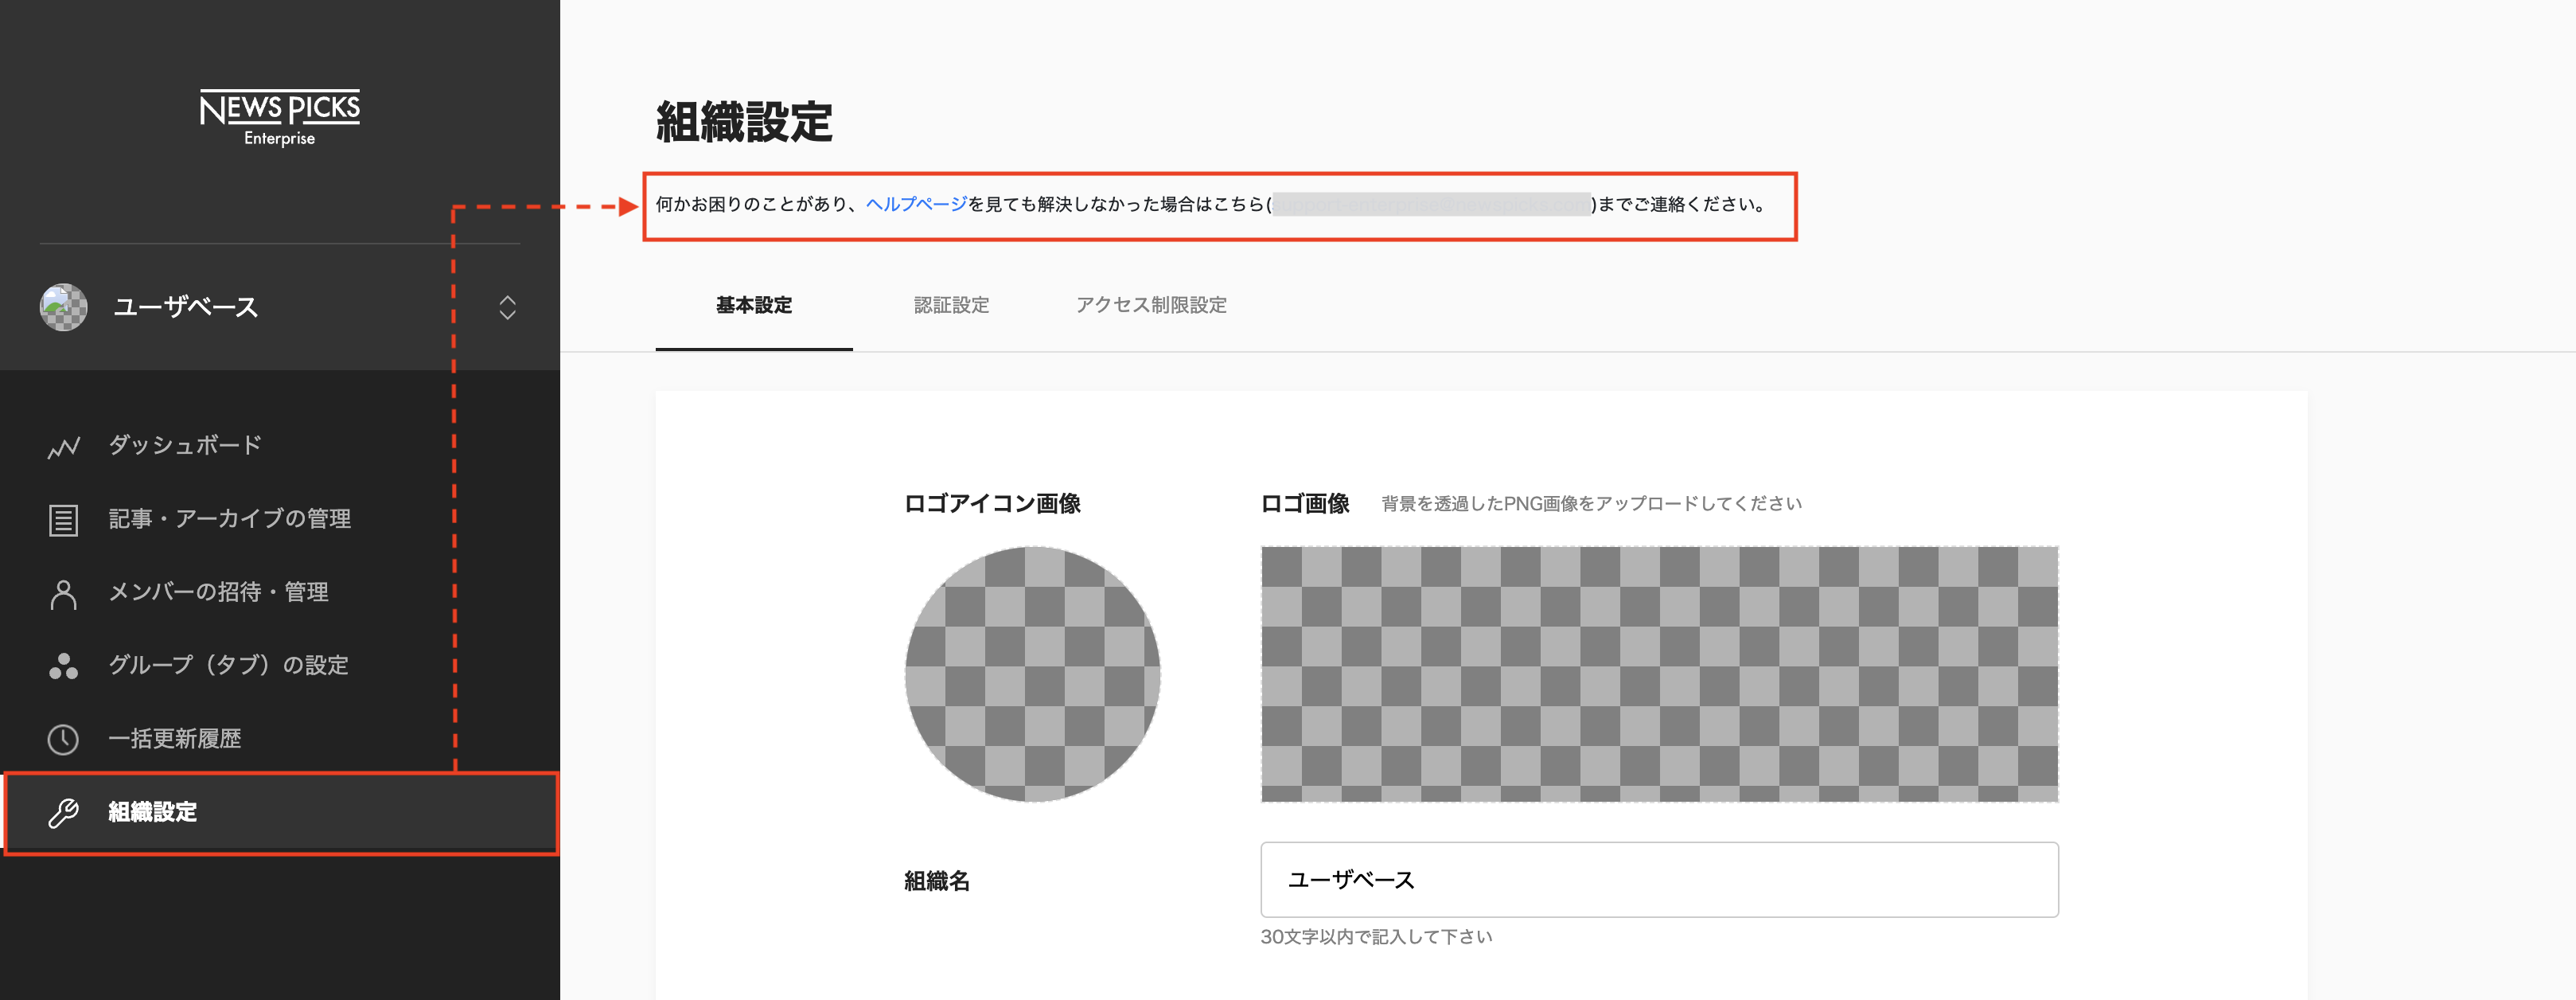Viewport: 2576px width, 1000px height.
Task: Select the 基本設定 tab
Action: [753, 305]
